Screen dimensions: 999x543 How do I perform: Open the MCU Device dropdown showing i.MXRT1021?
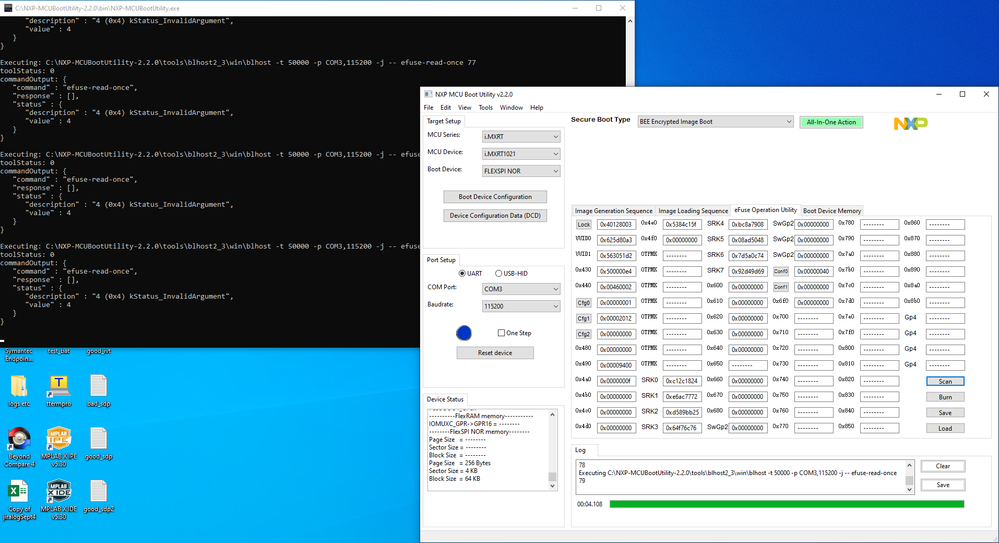[521, 154]
